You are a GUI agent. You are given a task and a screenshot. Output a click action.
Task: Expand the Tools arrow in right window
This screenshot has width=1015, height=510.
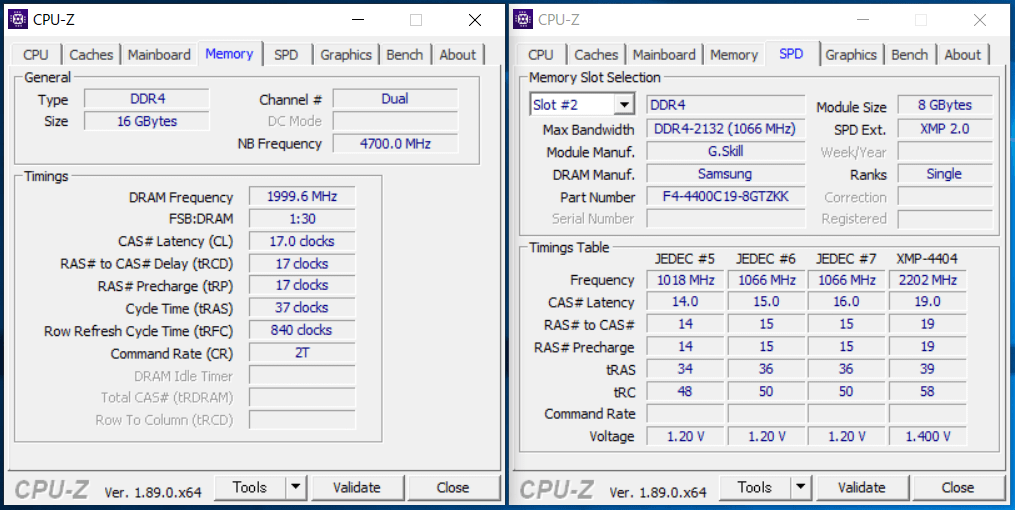pyautogui.click(x=800, y=487)
